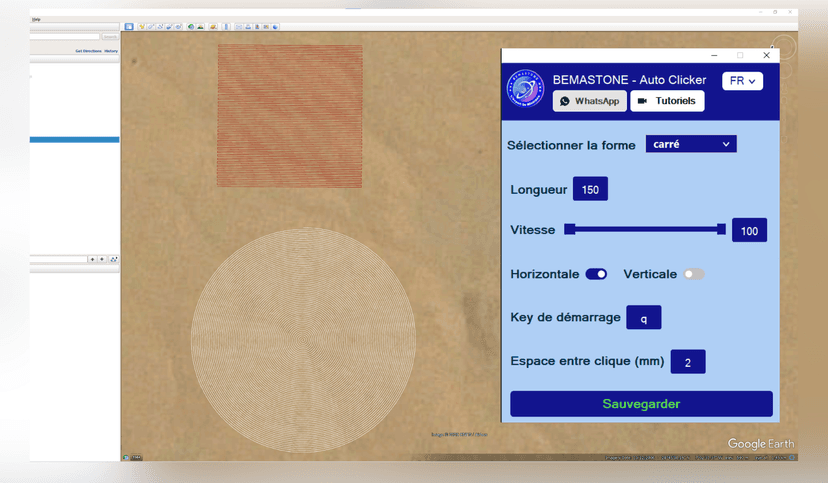Viewport: 828px width, 483px height.
Task: Click the ruler tool in Earth toolbar
Action: click(x=226, y=27)
